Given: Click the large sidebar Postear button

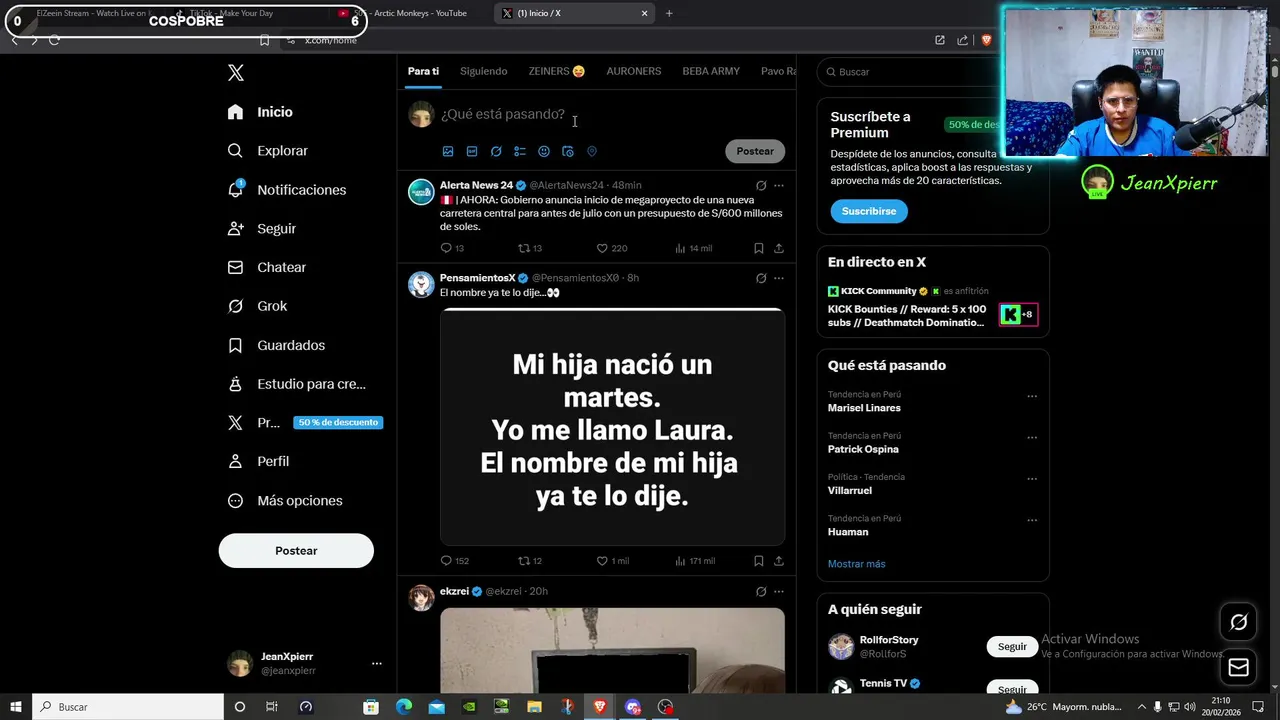Looking at the screenshot, I should 296,551.
